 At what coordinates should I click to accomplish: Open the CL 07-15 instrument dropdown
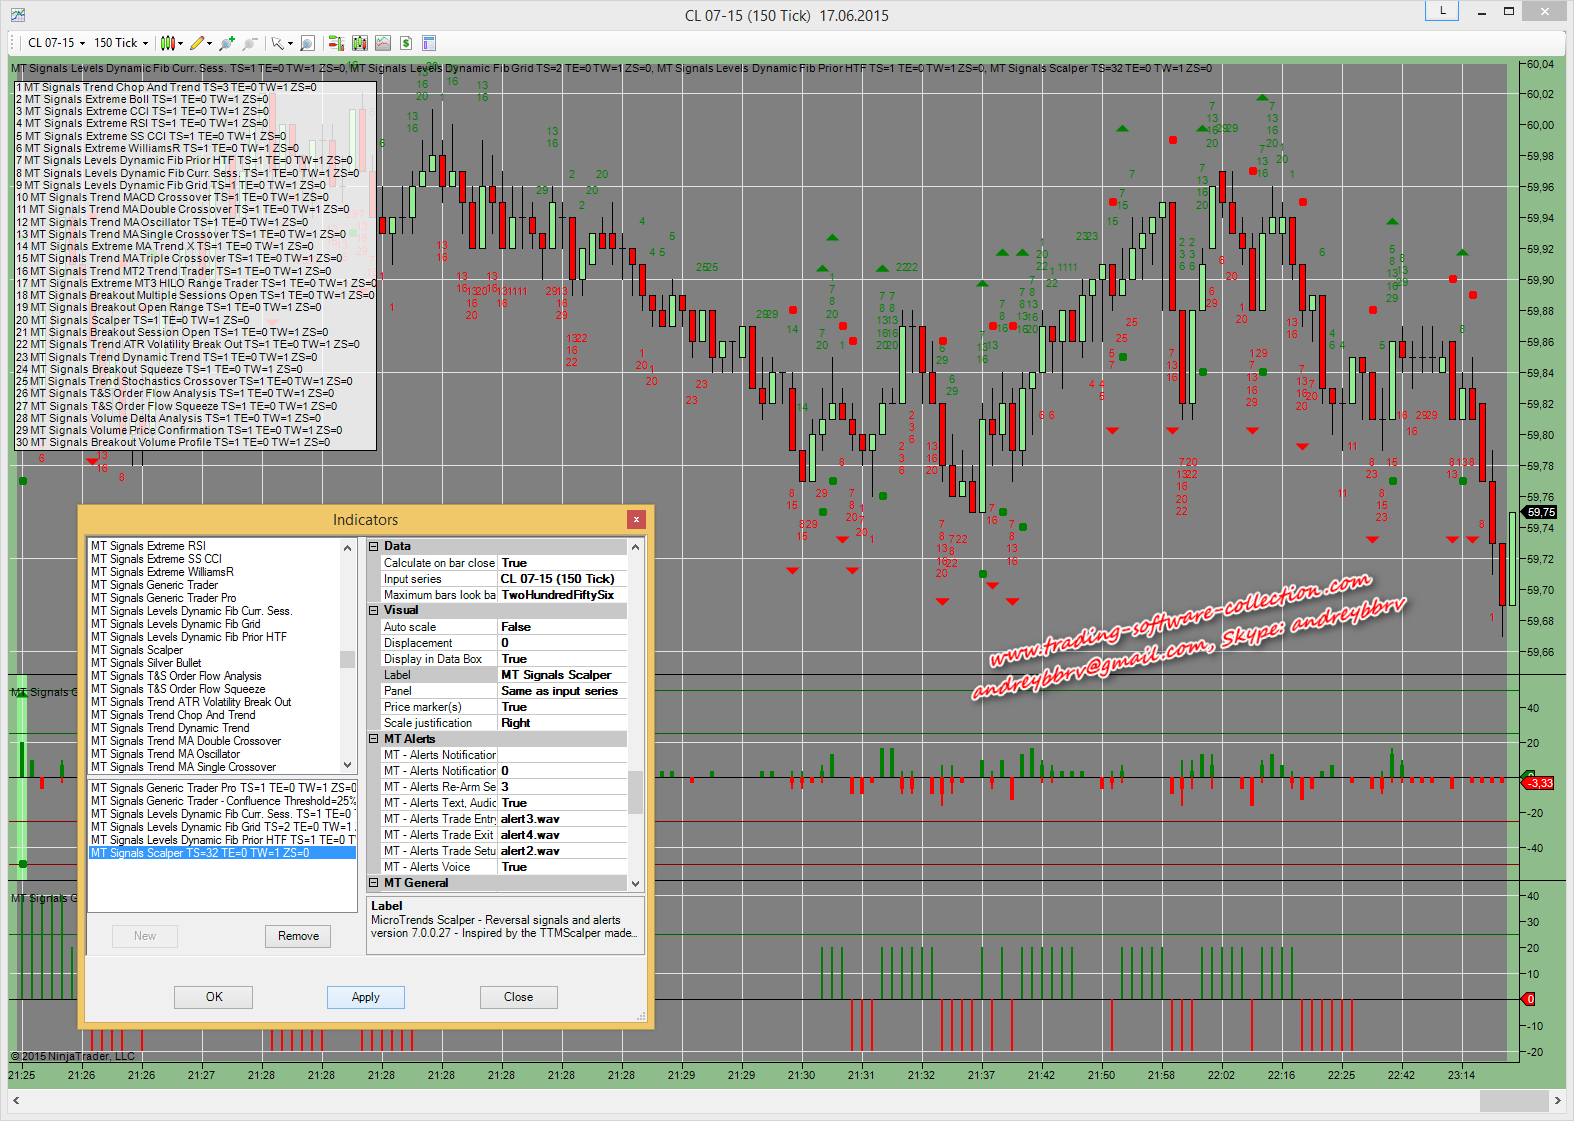pyautogui.click(x=56, y=43)
